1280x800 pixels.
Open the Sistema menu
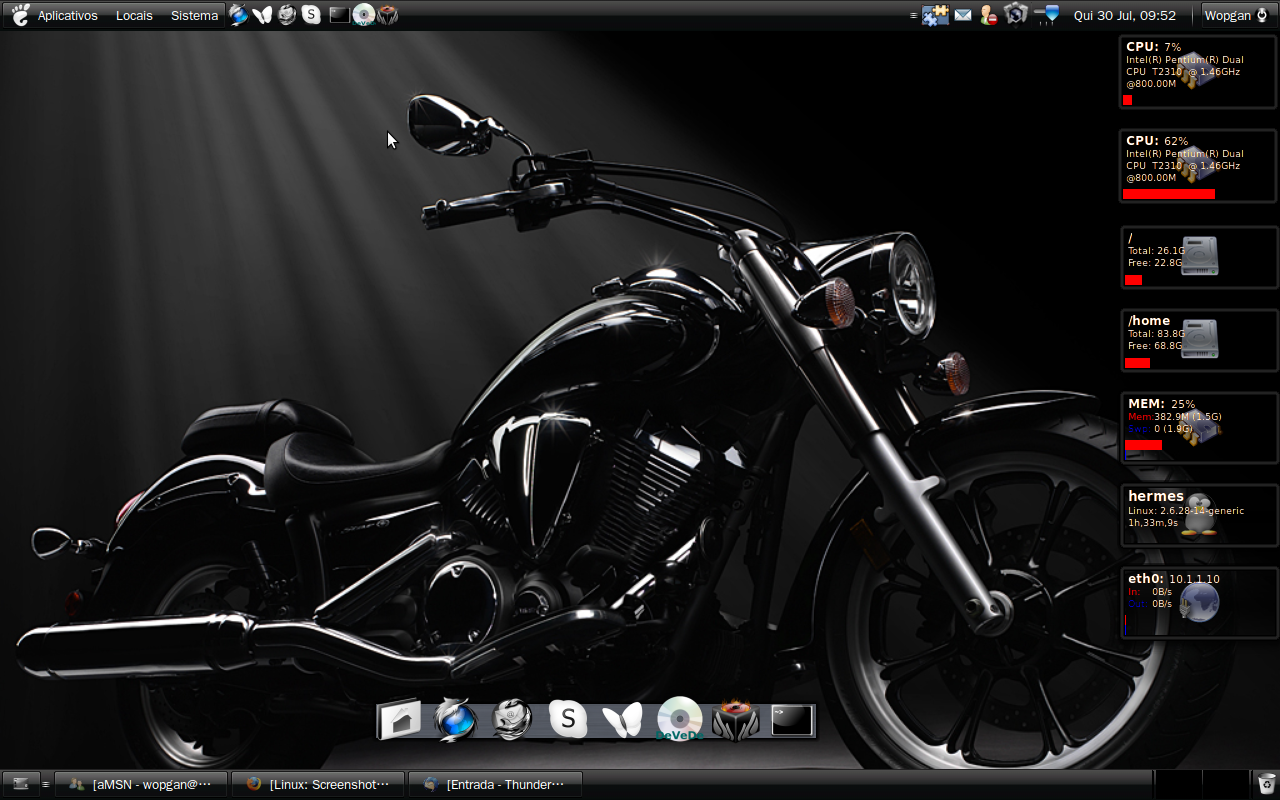(194, 15)
